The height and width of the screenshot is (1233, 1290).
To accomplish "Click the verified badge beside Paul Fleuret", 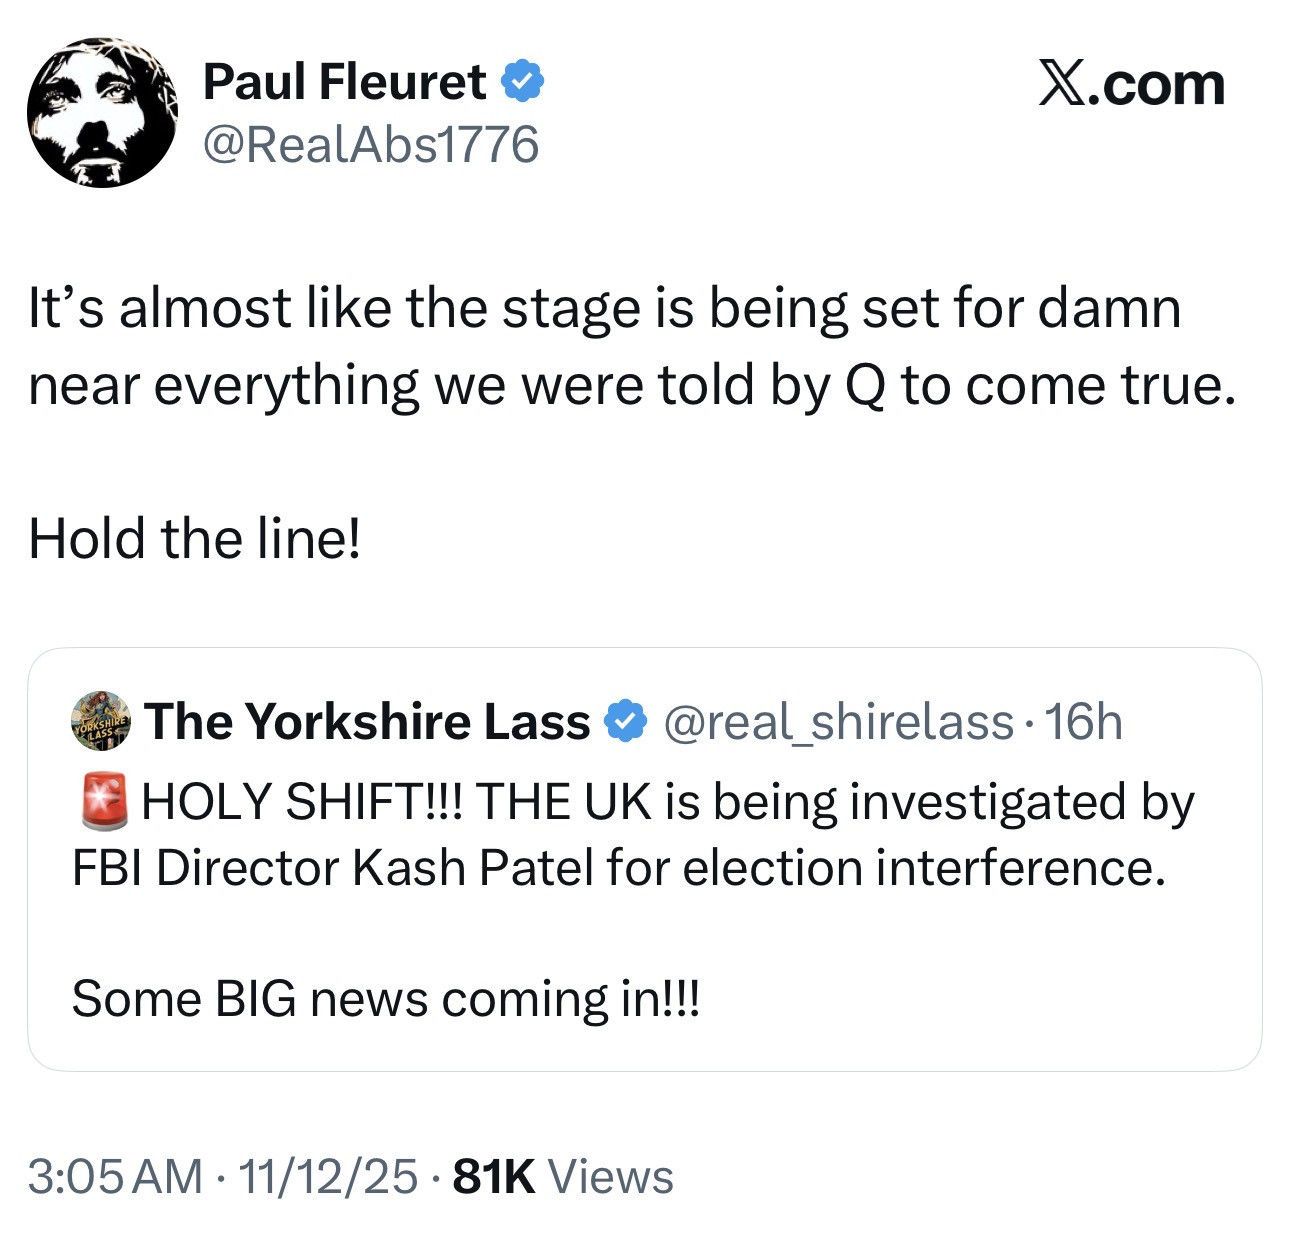I will [x=522, y=81].
